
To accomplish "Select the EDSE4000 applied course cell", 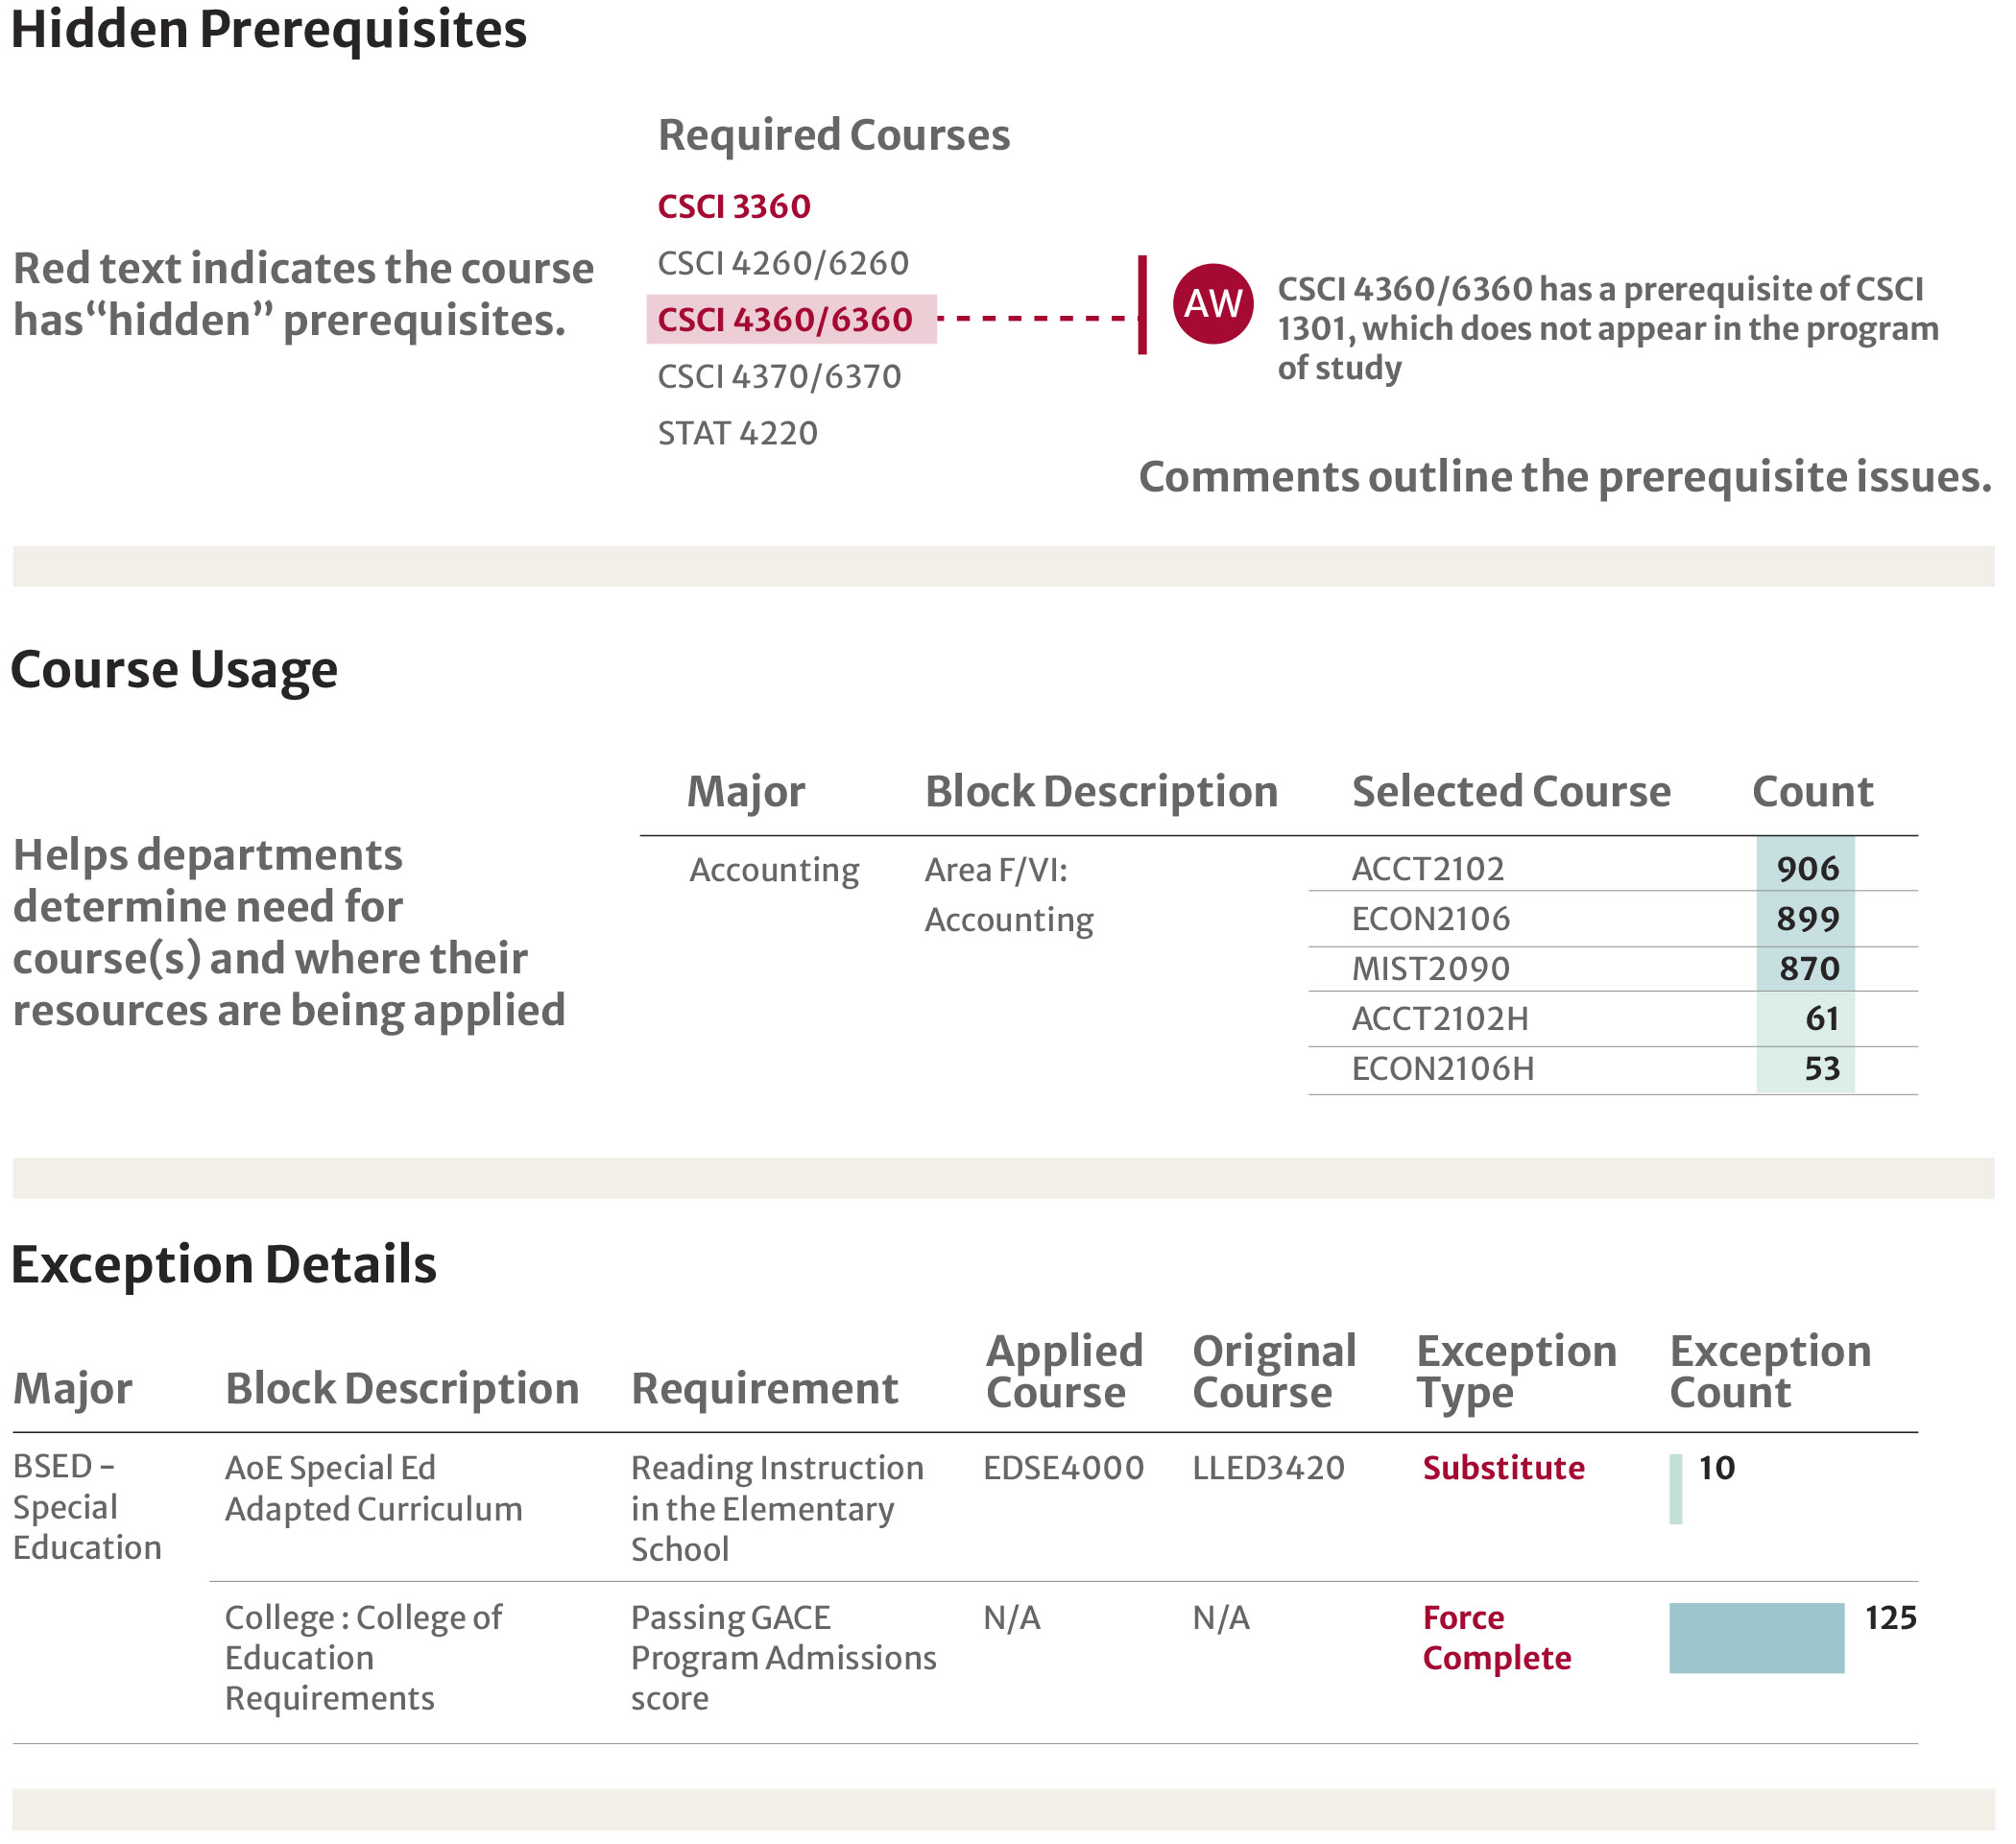I will tap(1063, 1468).
